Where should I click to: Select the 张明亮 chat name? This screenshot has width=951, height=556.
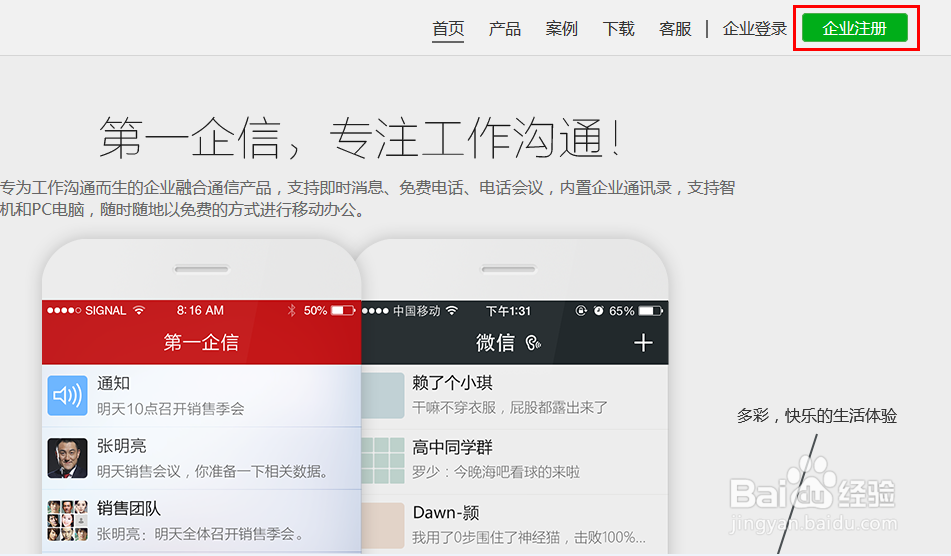pos(122,446)
